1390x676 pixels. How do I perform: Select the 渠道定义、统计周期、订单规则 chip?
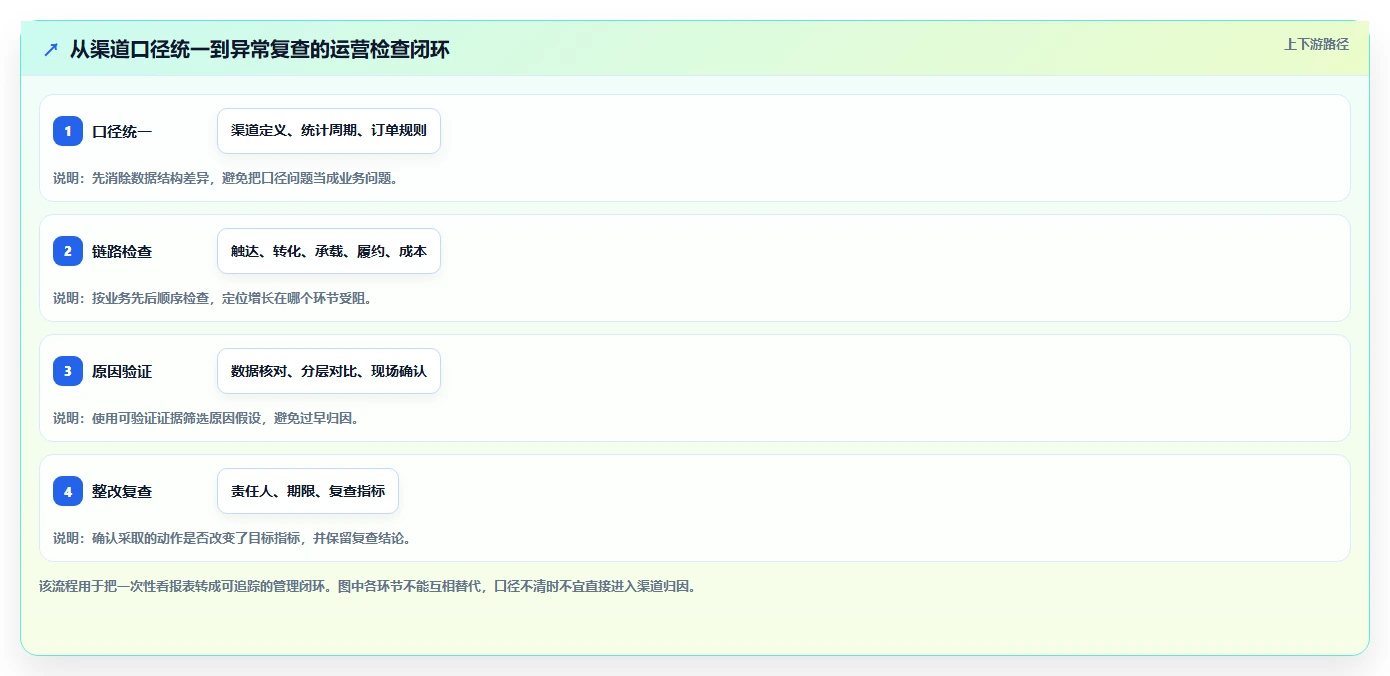coord(329,131)
